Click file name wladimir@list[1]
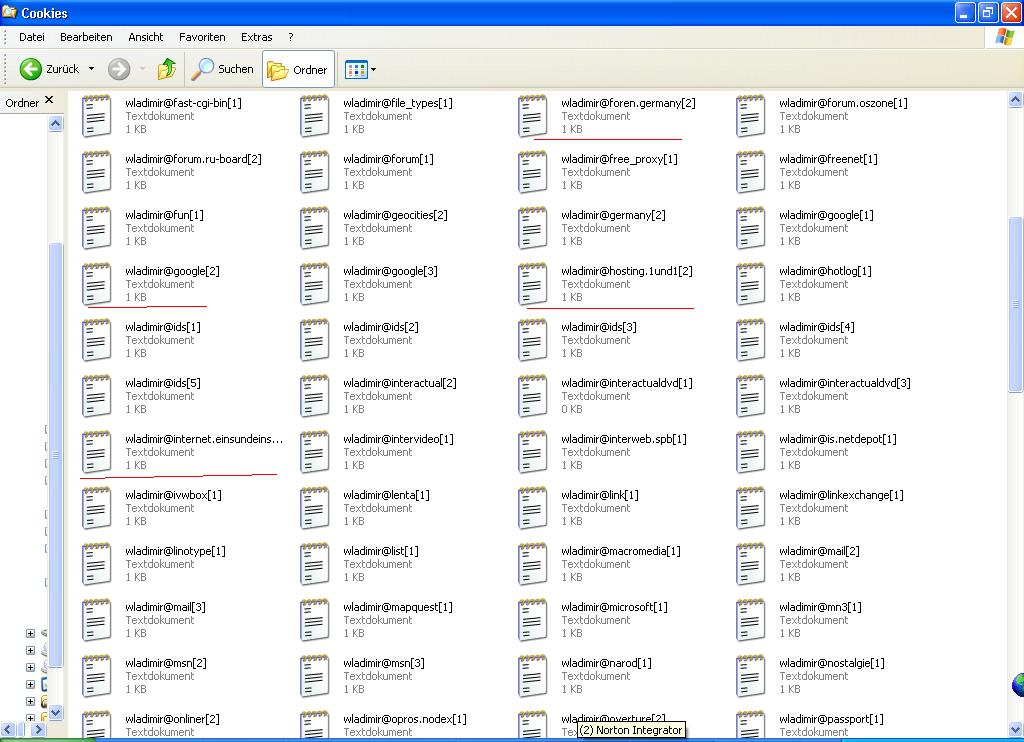 click(381, 551)
